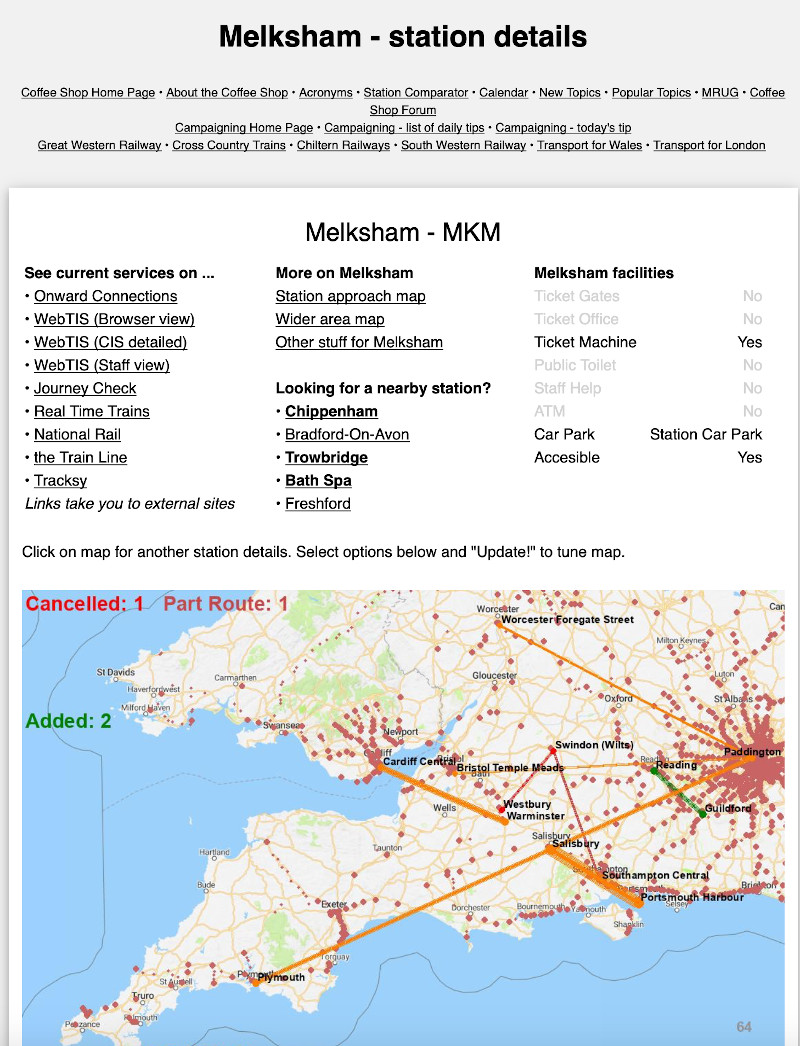Select the Reading station marker on map
This screenshot has width=800, height=1046.
click(653, 770)
